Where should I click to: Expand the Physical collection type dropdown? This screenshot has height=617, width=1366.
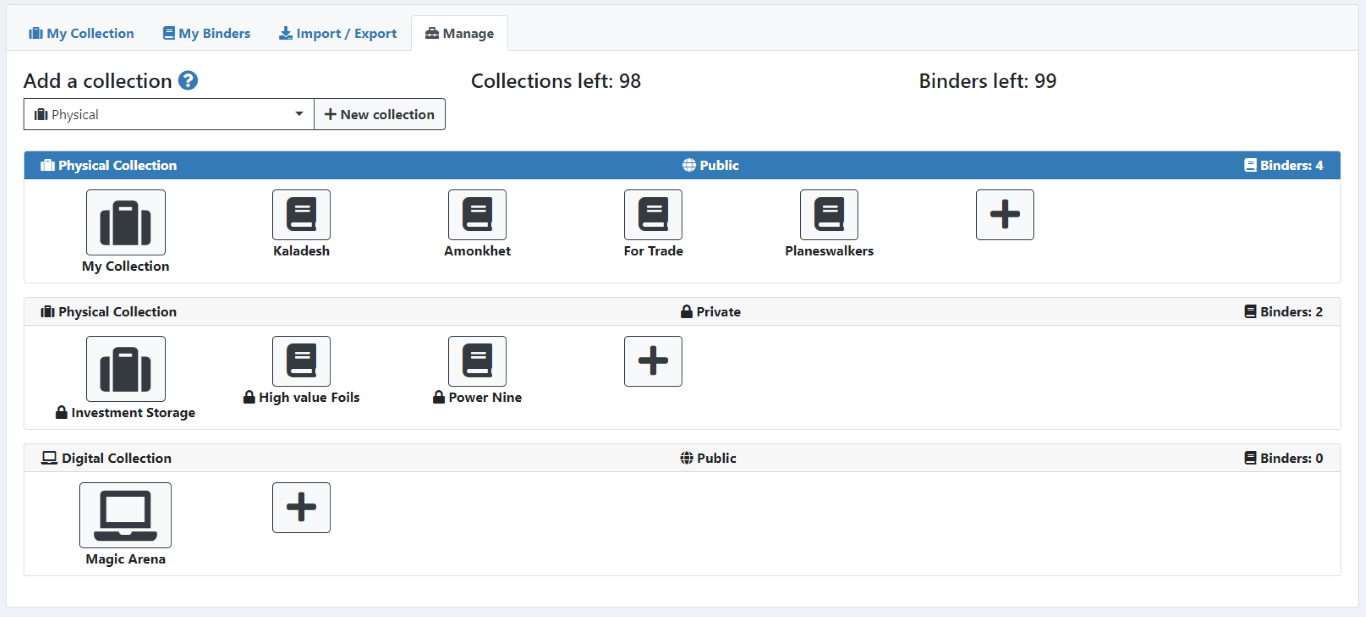coord(169,114)
